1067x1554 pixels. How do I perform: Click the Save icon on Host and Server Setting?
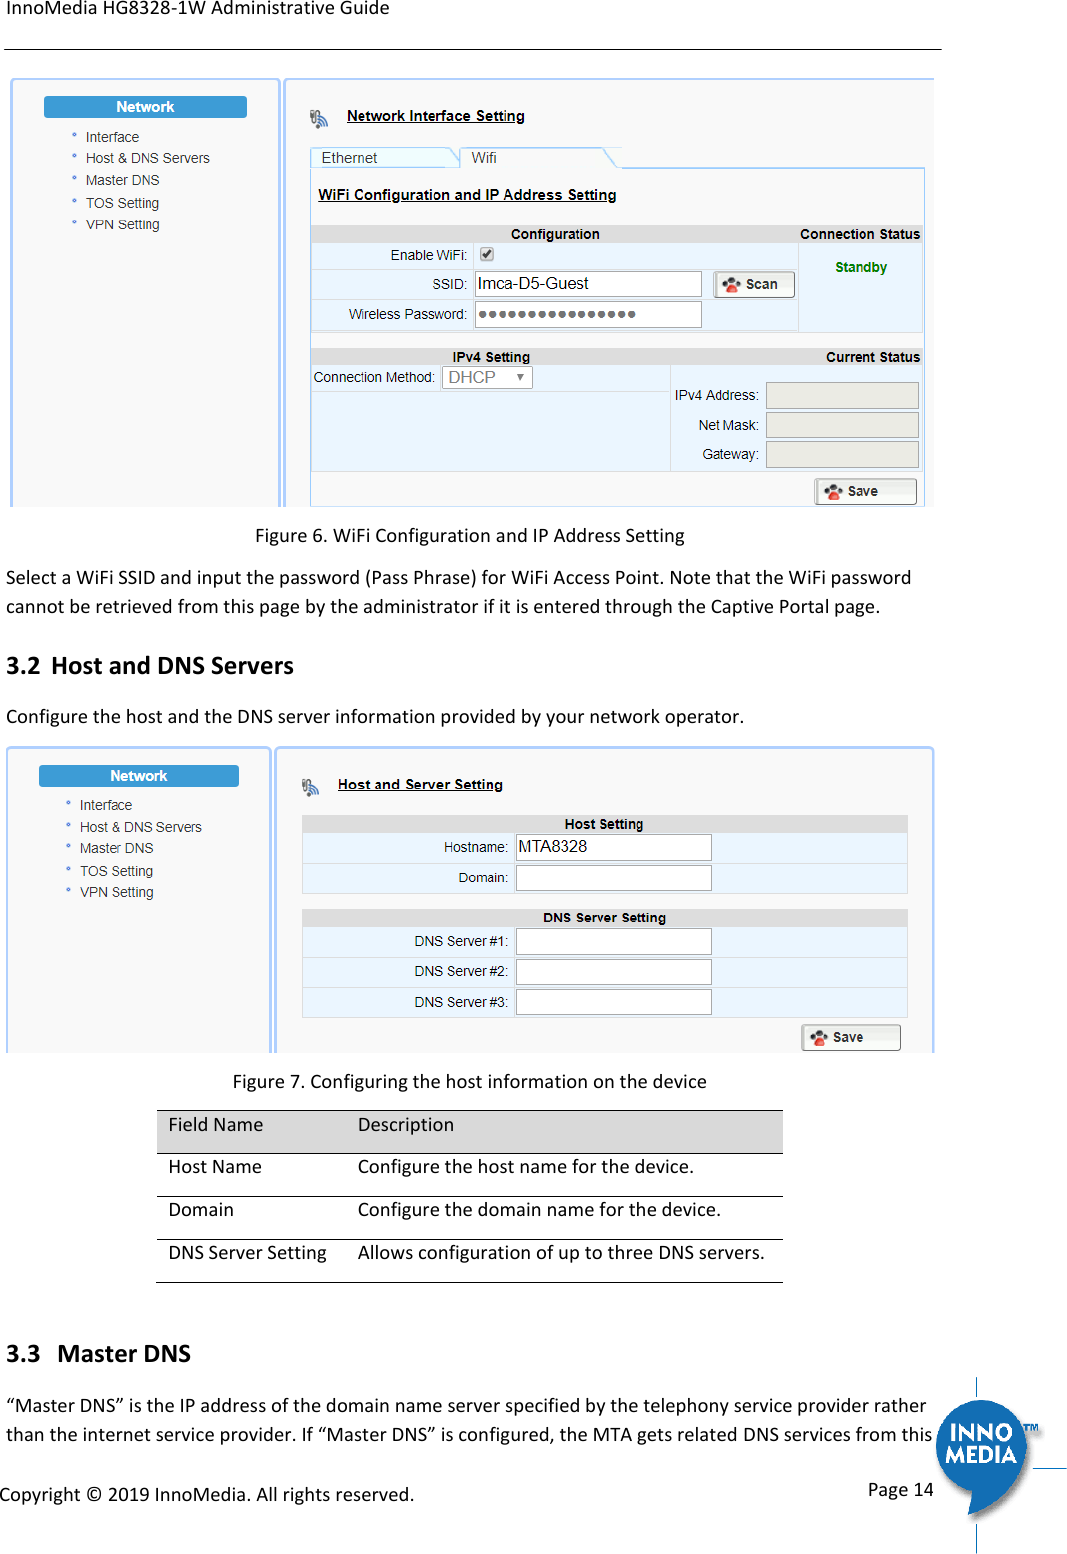coord(849,1037)
